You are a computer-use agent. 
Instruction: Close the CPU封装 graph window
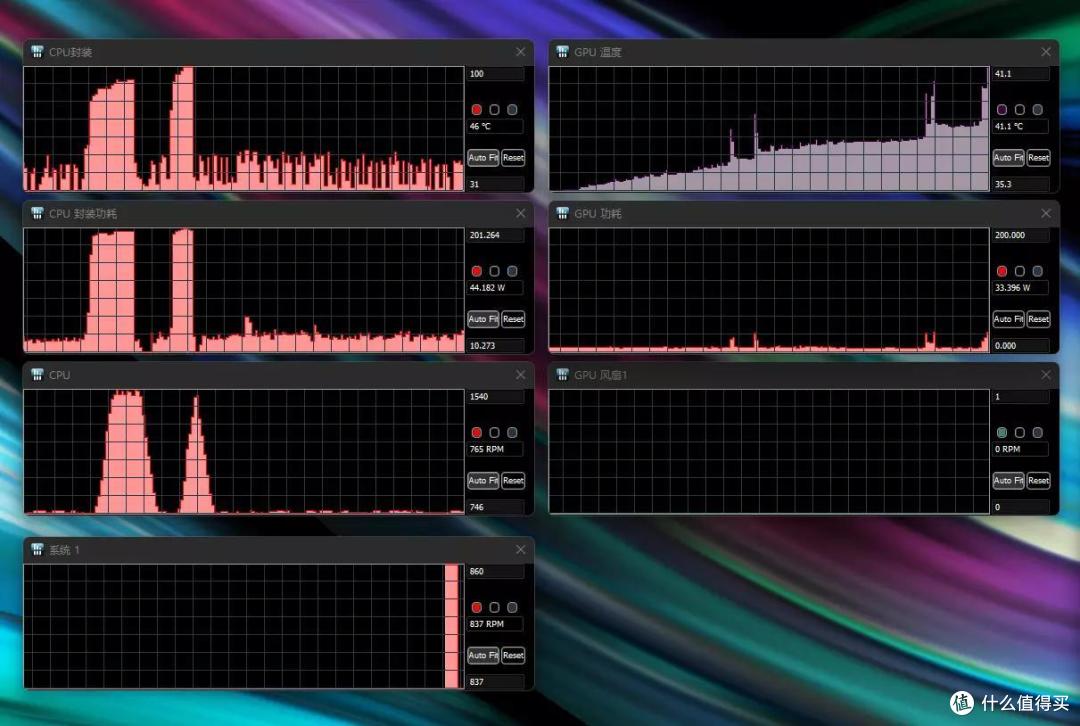tap(520, 52)
